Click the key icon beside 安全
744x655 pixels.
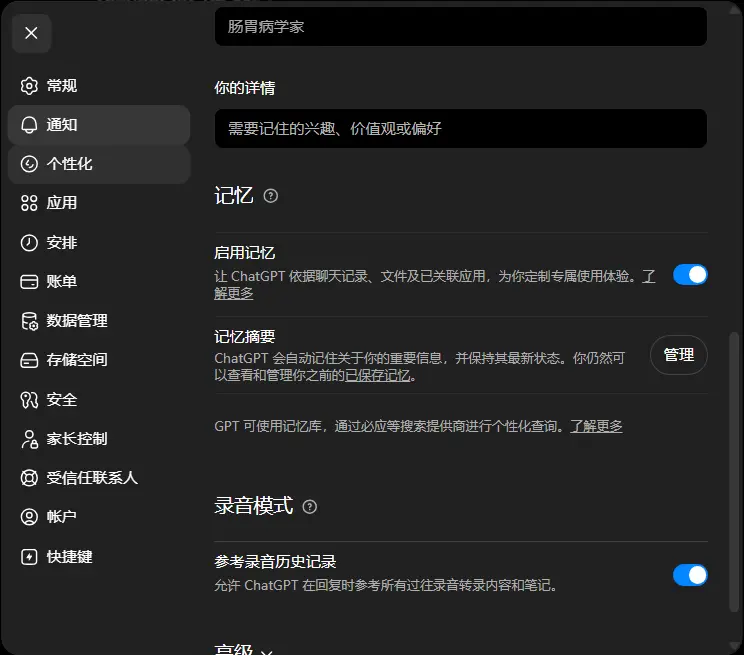[29, 400]
